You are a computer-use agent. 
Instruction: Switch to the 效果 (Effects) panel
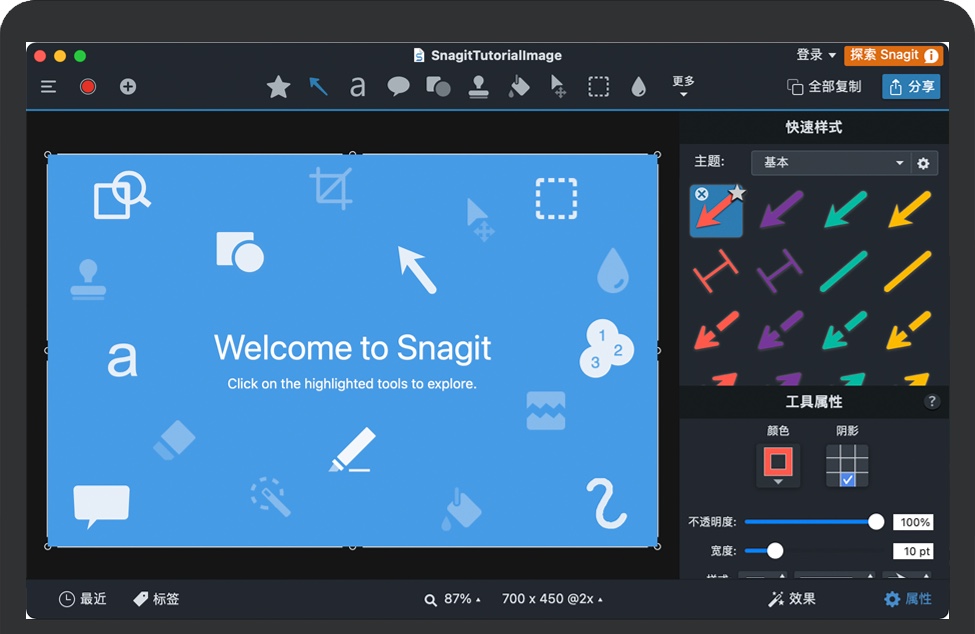(792, 599)
